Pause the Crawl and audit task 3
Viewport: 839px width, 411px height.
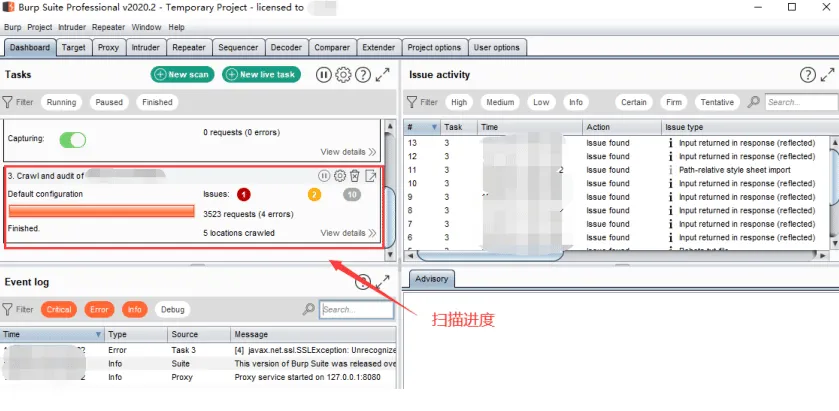coord(324,176)
